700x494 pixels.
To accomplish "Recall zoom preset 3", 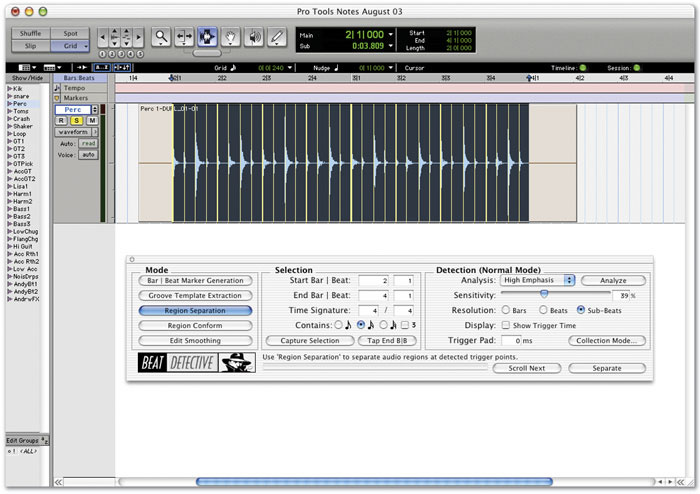I will tap(121, 54).
